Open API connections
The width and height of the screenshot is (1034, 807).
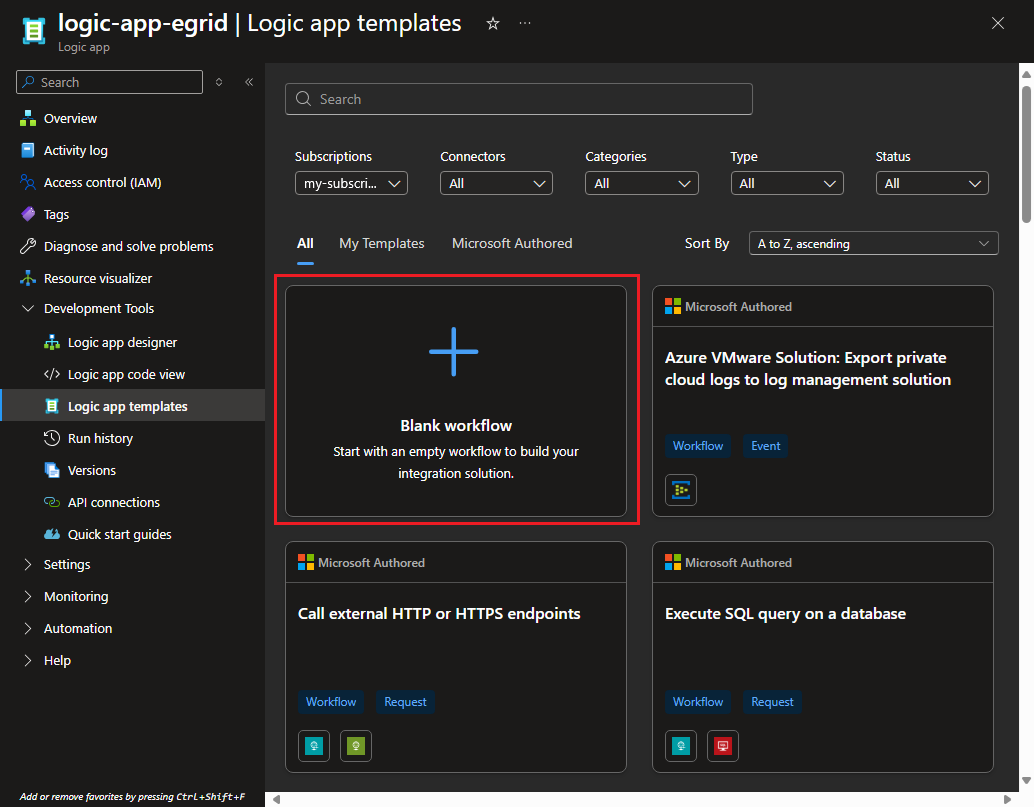click(113, 503)
